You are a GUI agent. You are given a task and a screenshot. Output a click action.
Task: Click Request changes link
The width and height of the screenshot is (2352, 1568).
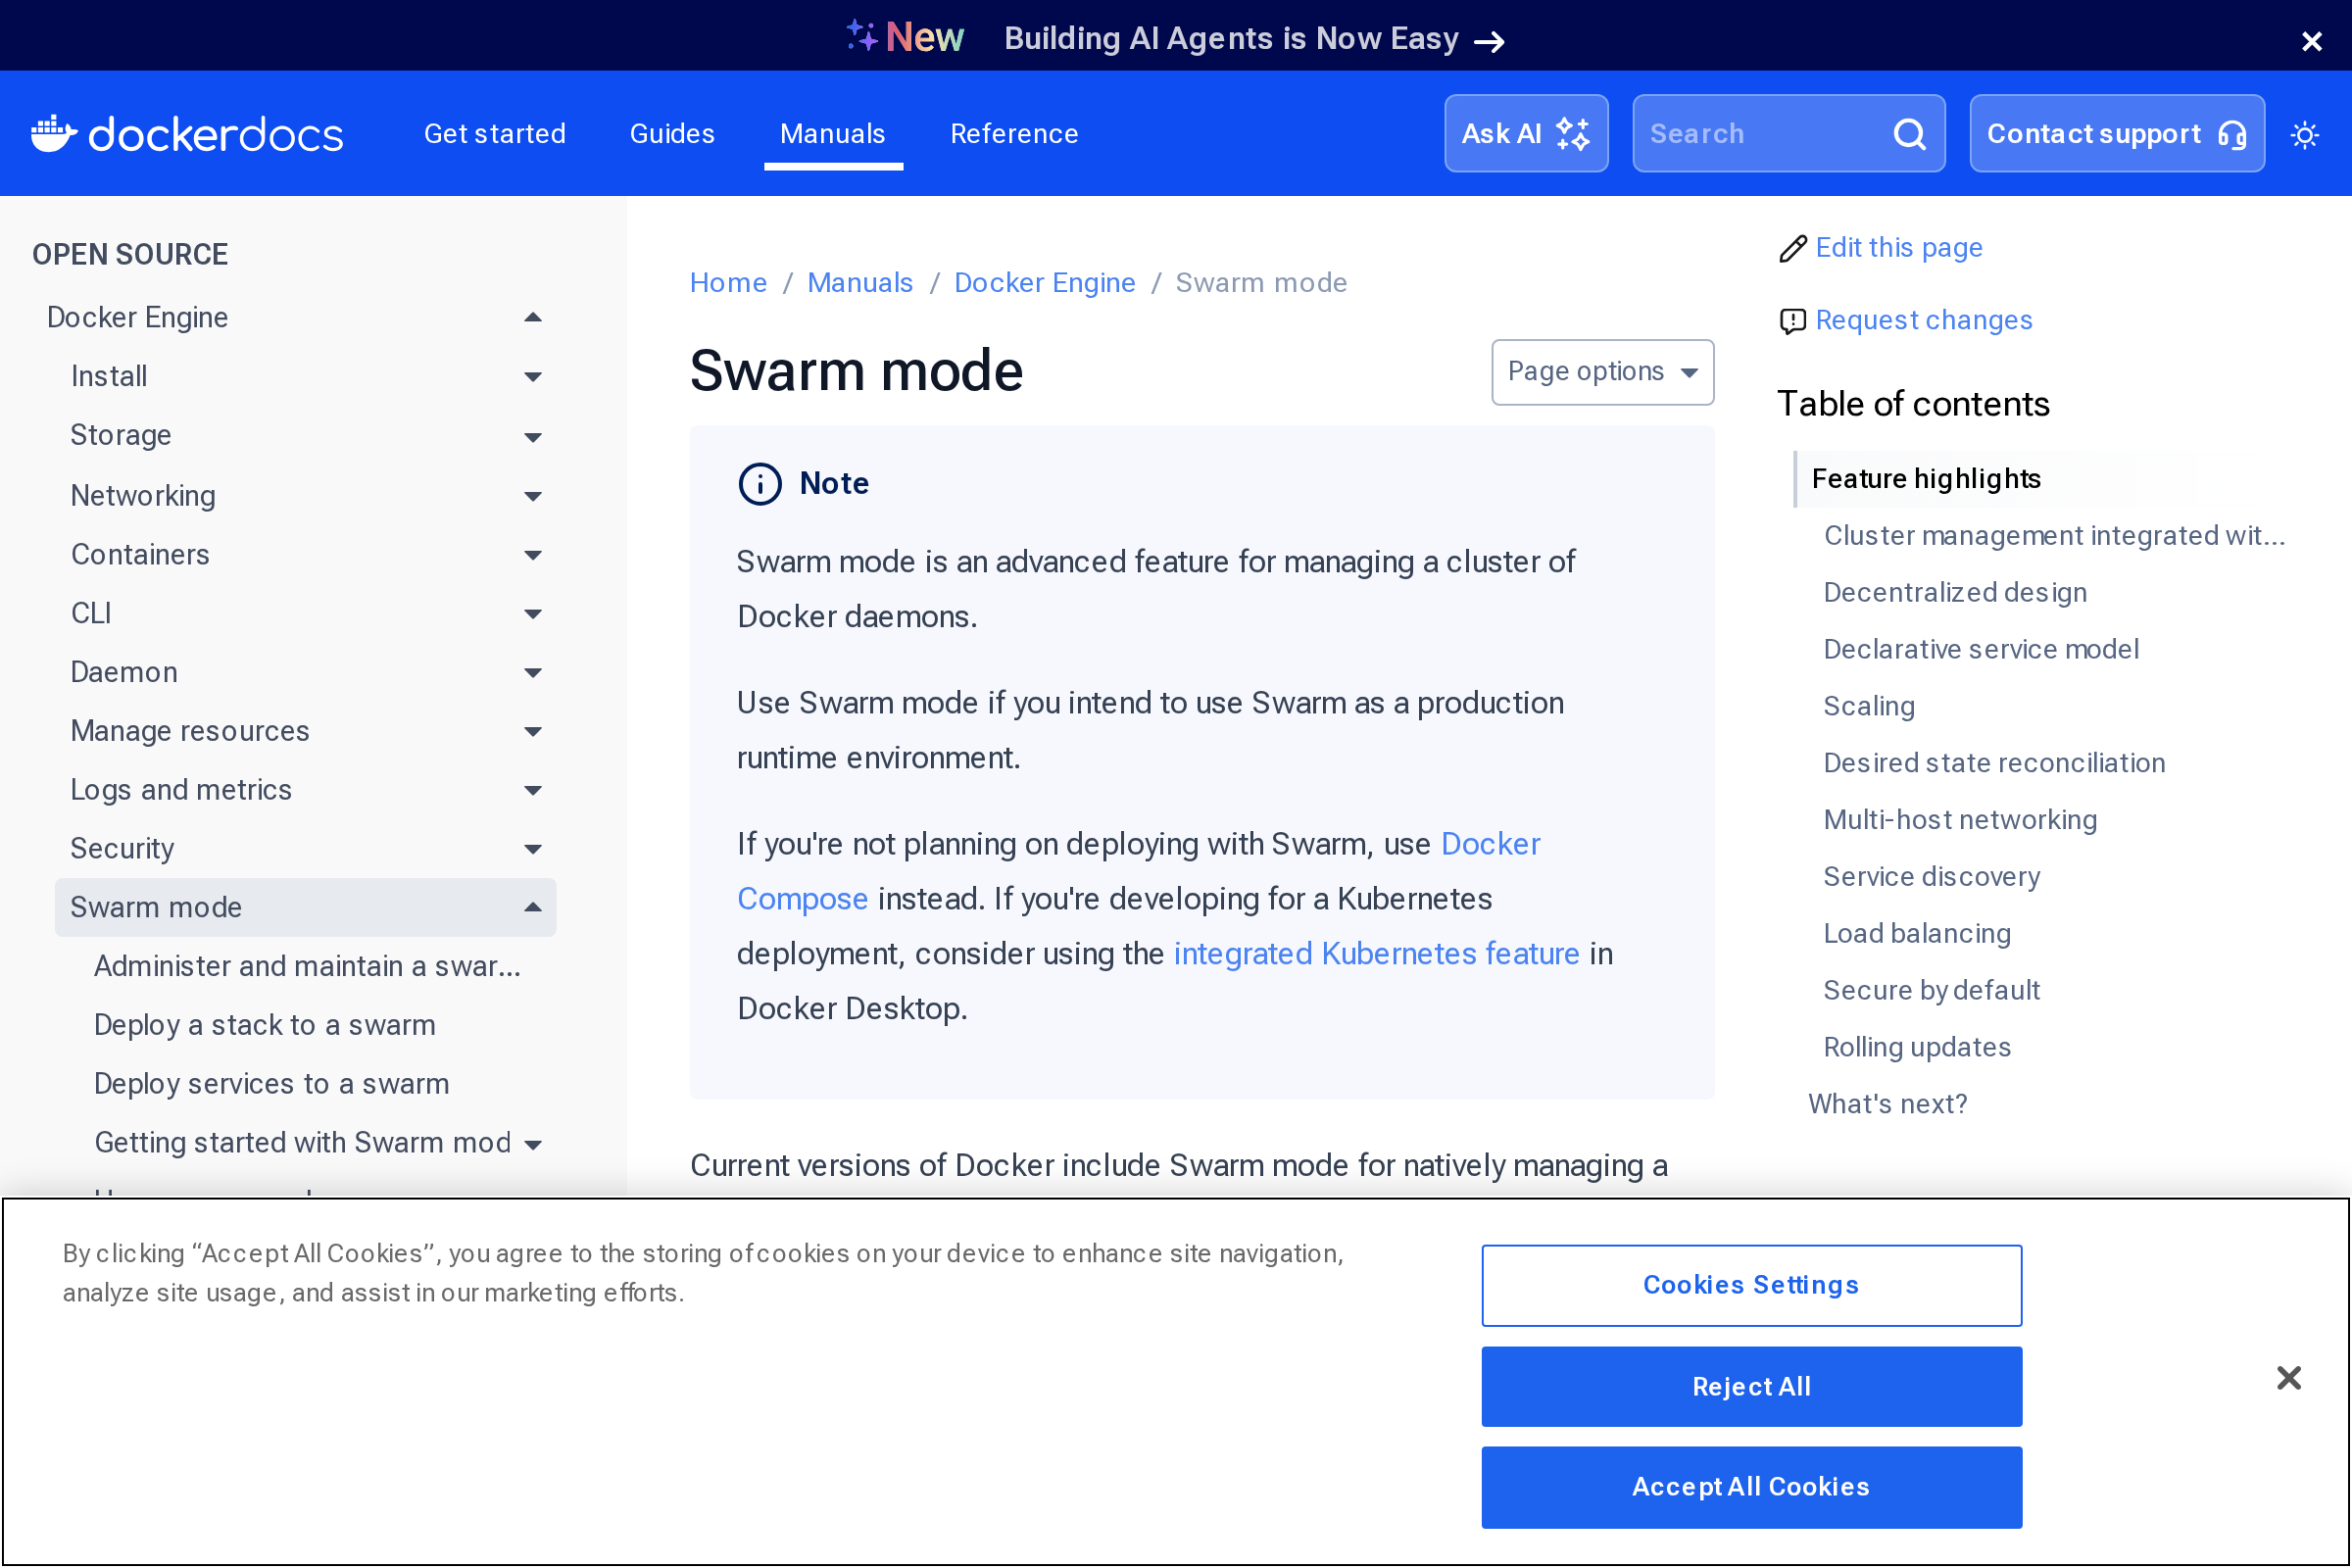pos(1924,321)
